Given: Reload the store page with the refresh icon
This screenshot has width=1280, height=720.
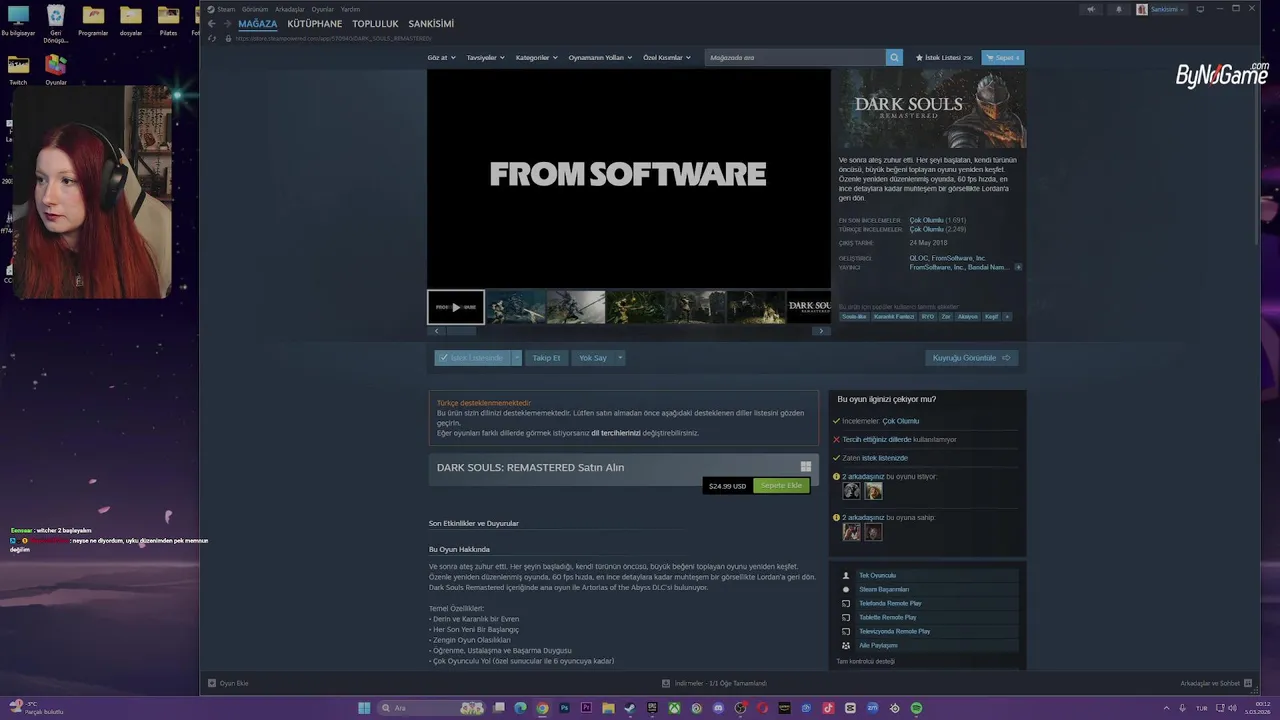Looking at the screenshot, I should click(x=211, y=38).
